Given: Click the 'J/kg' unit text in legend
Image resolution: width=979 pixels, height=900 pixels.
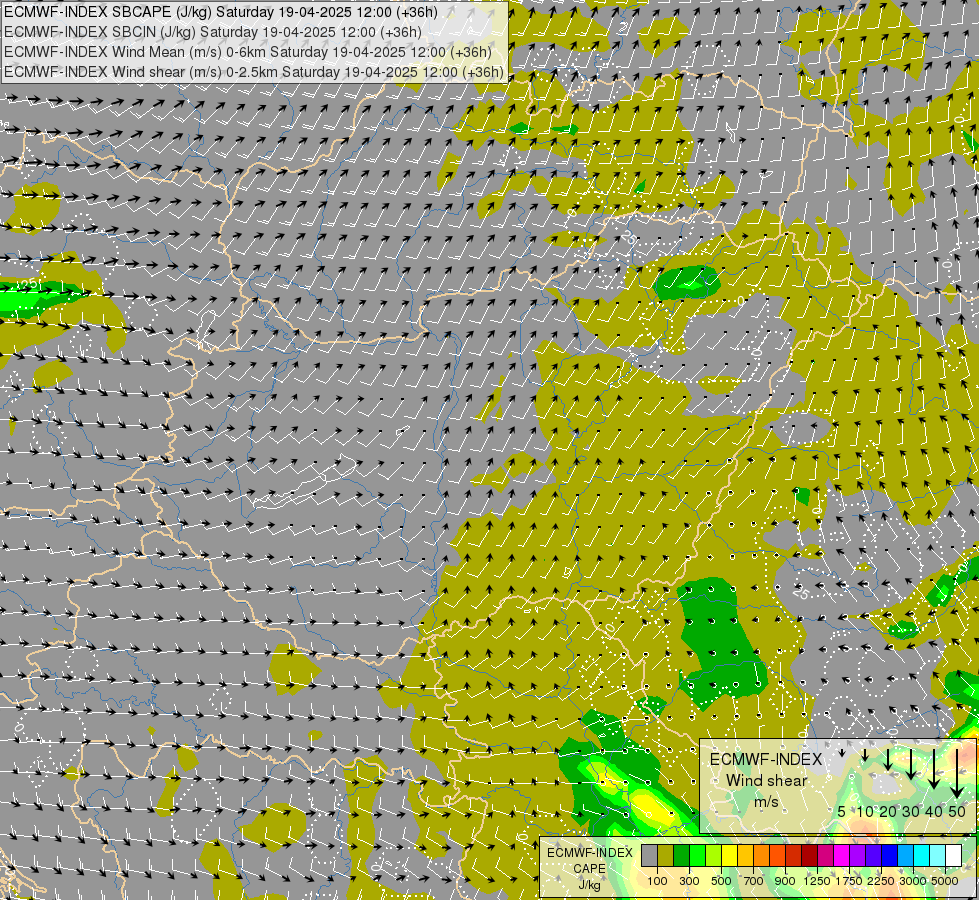Looking at the screenshot, I should [589, 885].
